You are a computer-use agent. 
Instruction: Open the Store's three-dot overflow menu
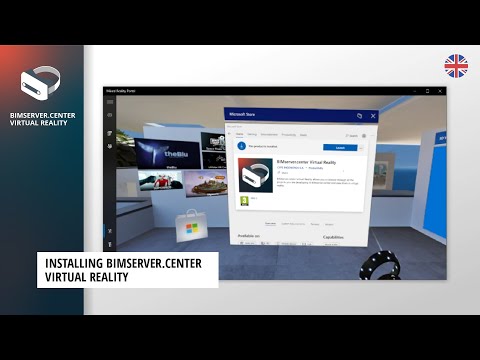click(372, 136)
